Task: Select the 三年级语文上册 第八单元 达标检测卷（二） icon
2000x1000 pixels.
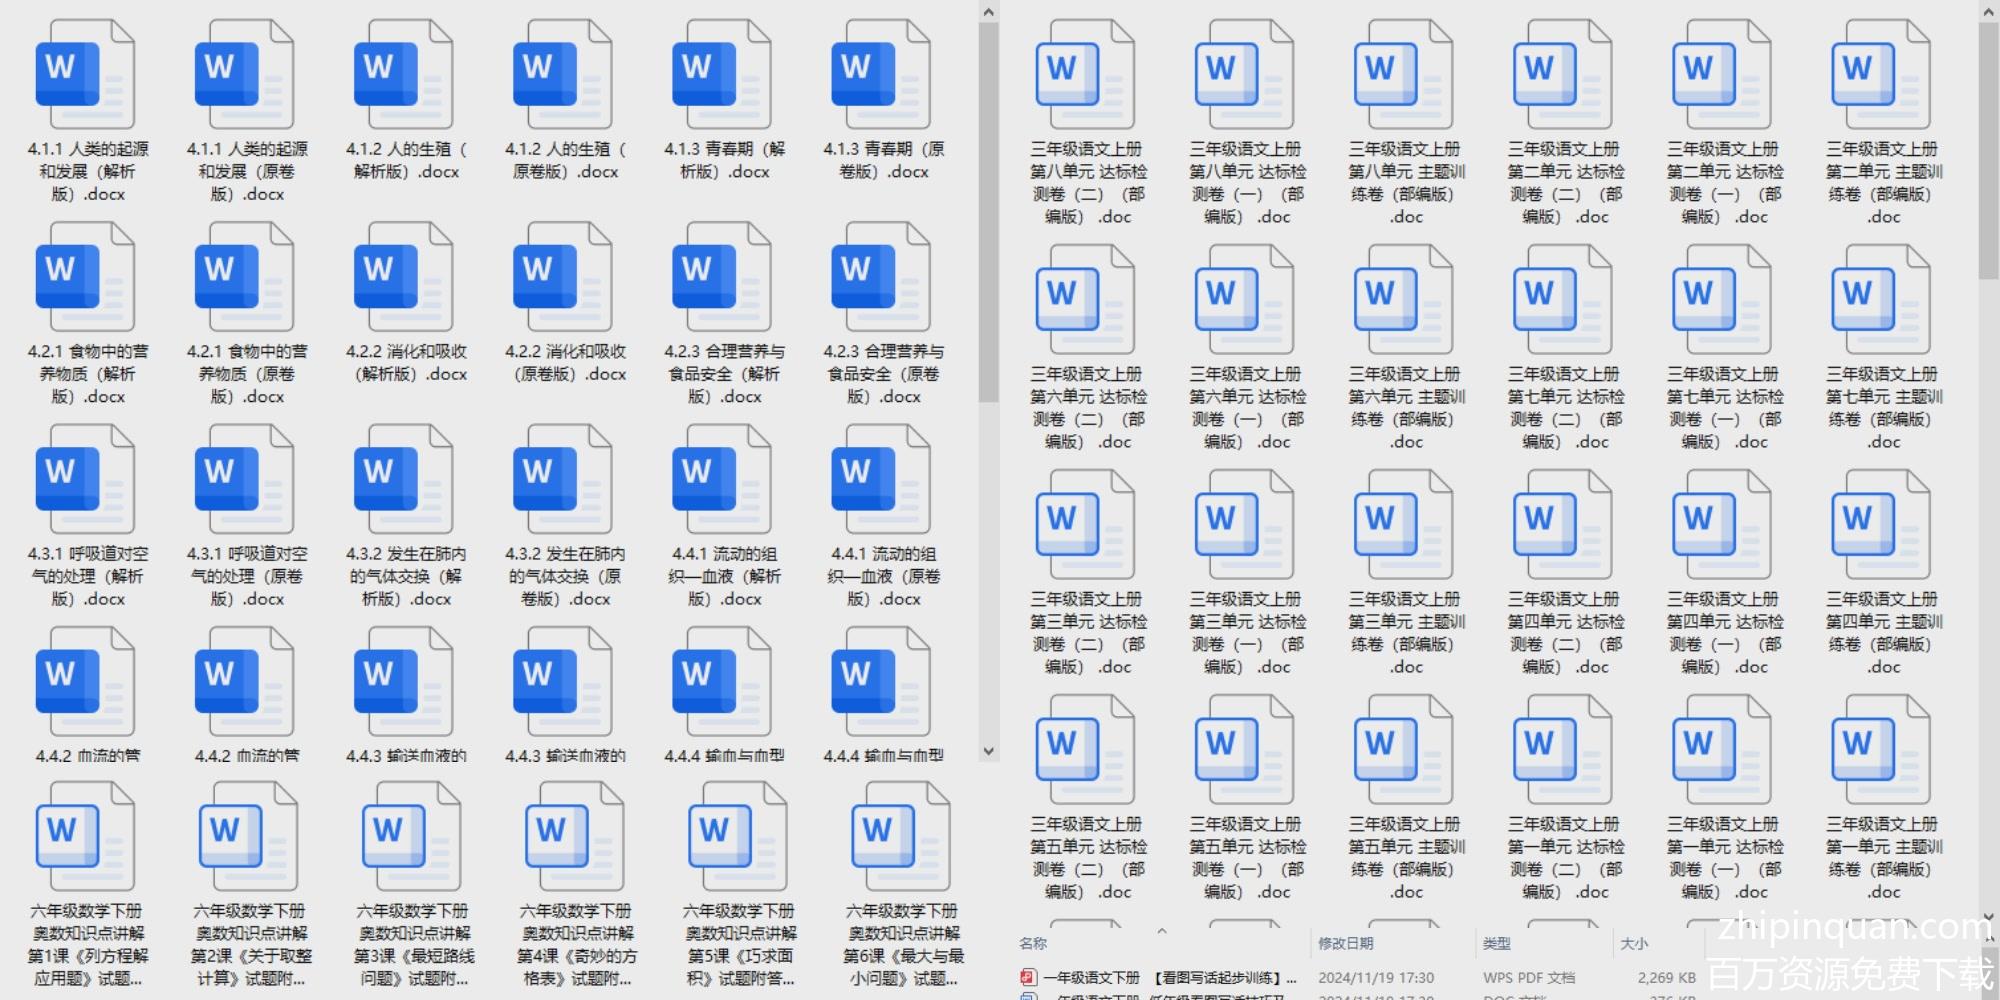Action: click(x=1086, y=75)
